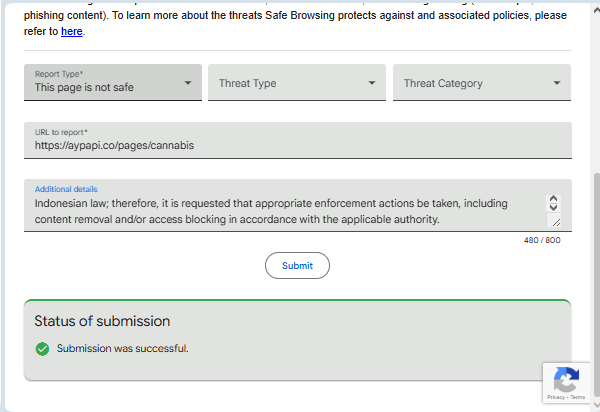The width and height of the screenshot is (600, 412).
Task: Click the Threat Category dropdown arrow
Action: tap(557, 83)
